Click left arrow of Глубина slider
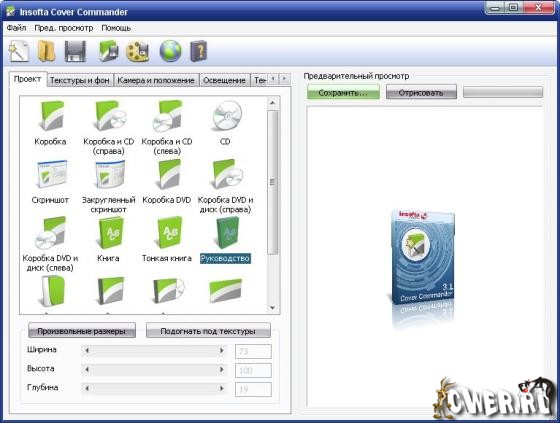Screen dimensions: 560x423 tap(87, 388)
